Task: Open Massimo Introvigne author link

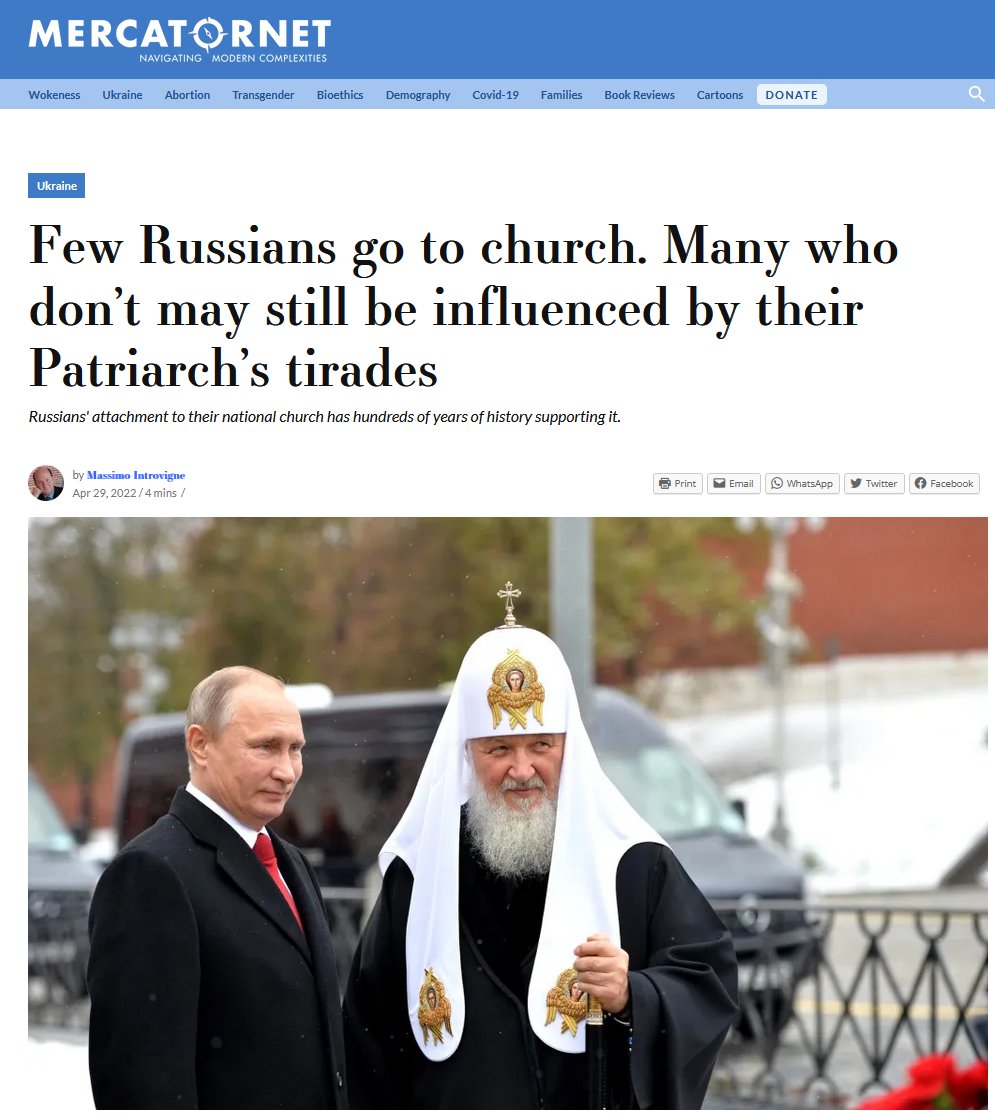Action: coord(136,475)
